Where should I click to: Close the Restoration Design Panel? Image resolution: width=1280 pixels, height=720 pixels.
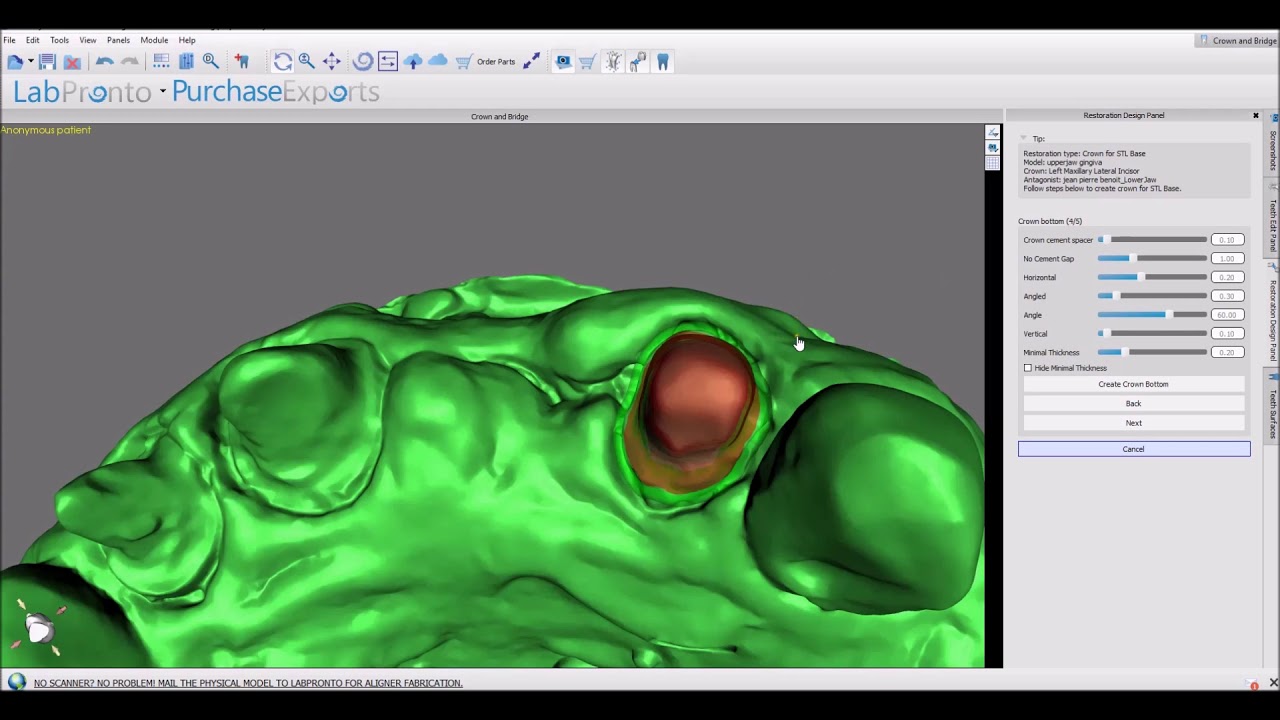(x=1256, y=116)
